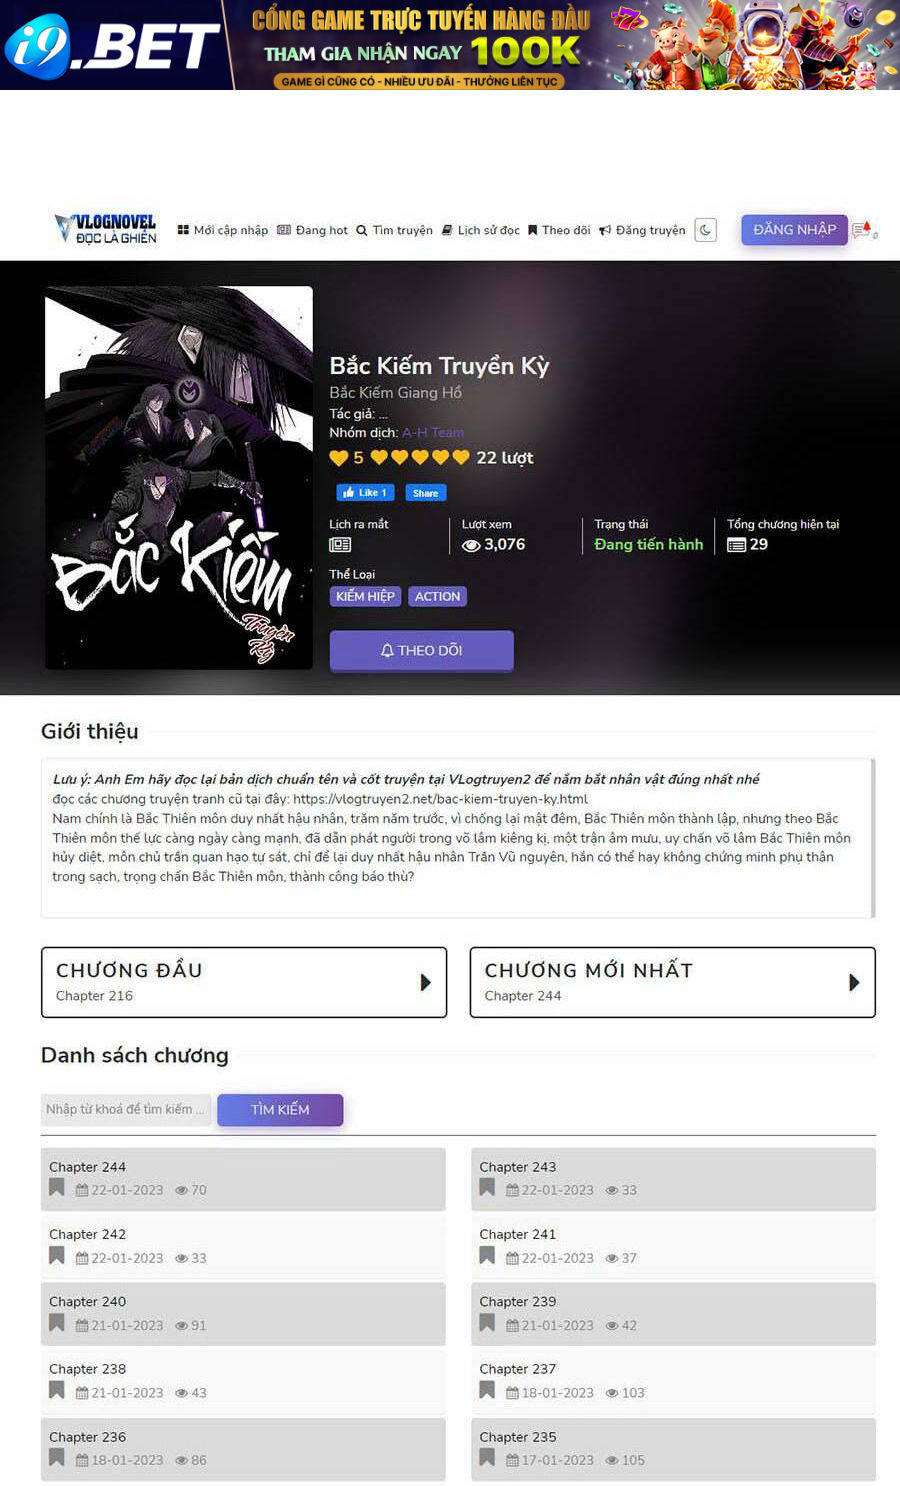Open latest chapter via CHƯƠNG MỚI NHẤT arrow
900x1486 pixels.
coord(854,982)
